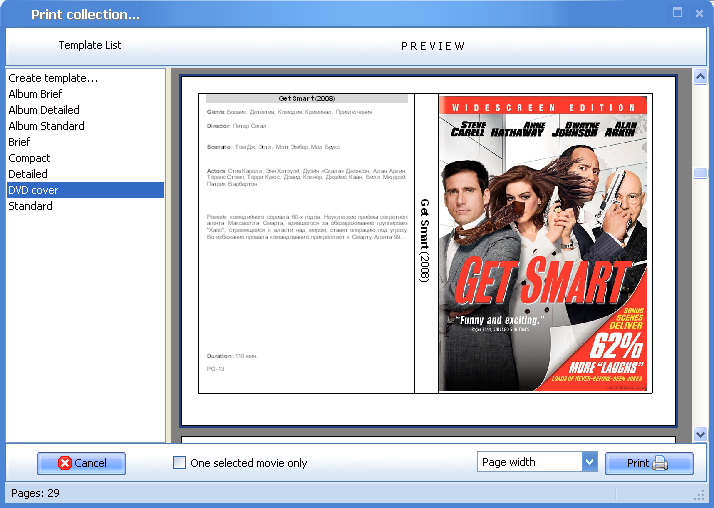The height and width of the screenshot is (508, 714).
Task: Select the Create template... entry
Action: 85,78
